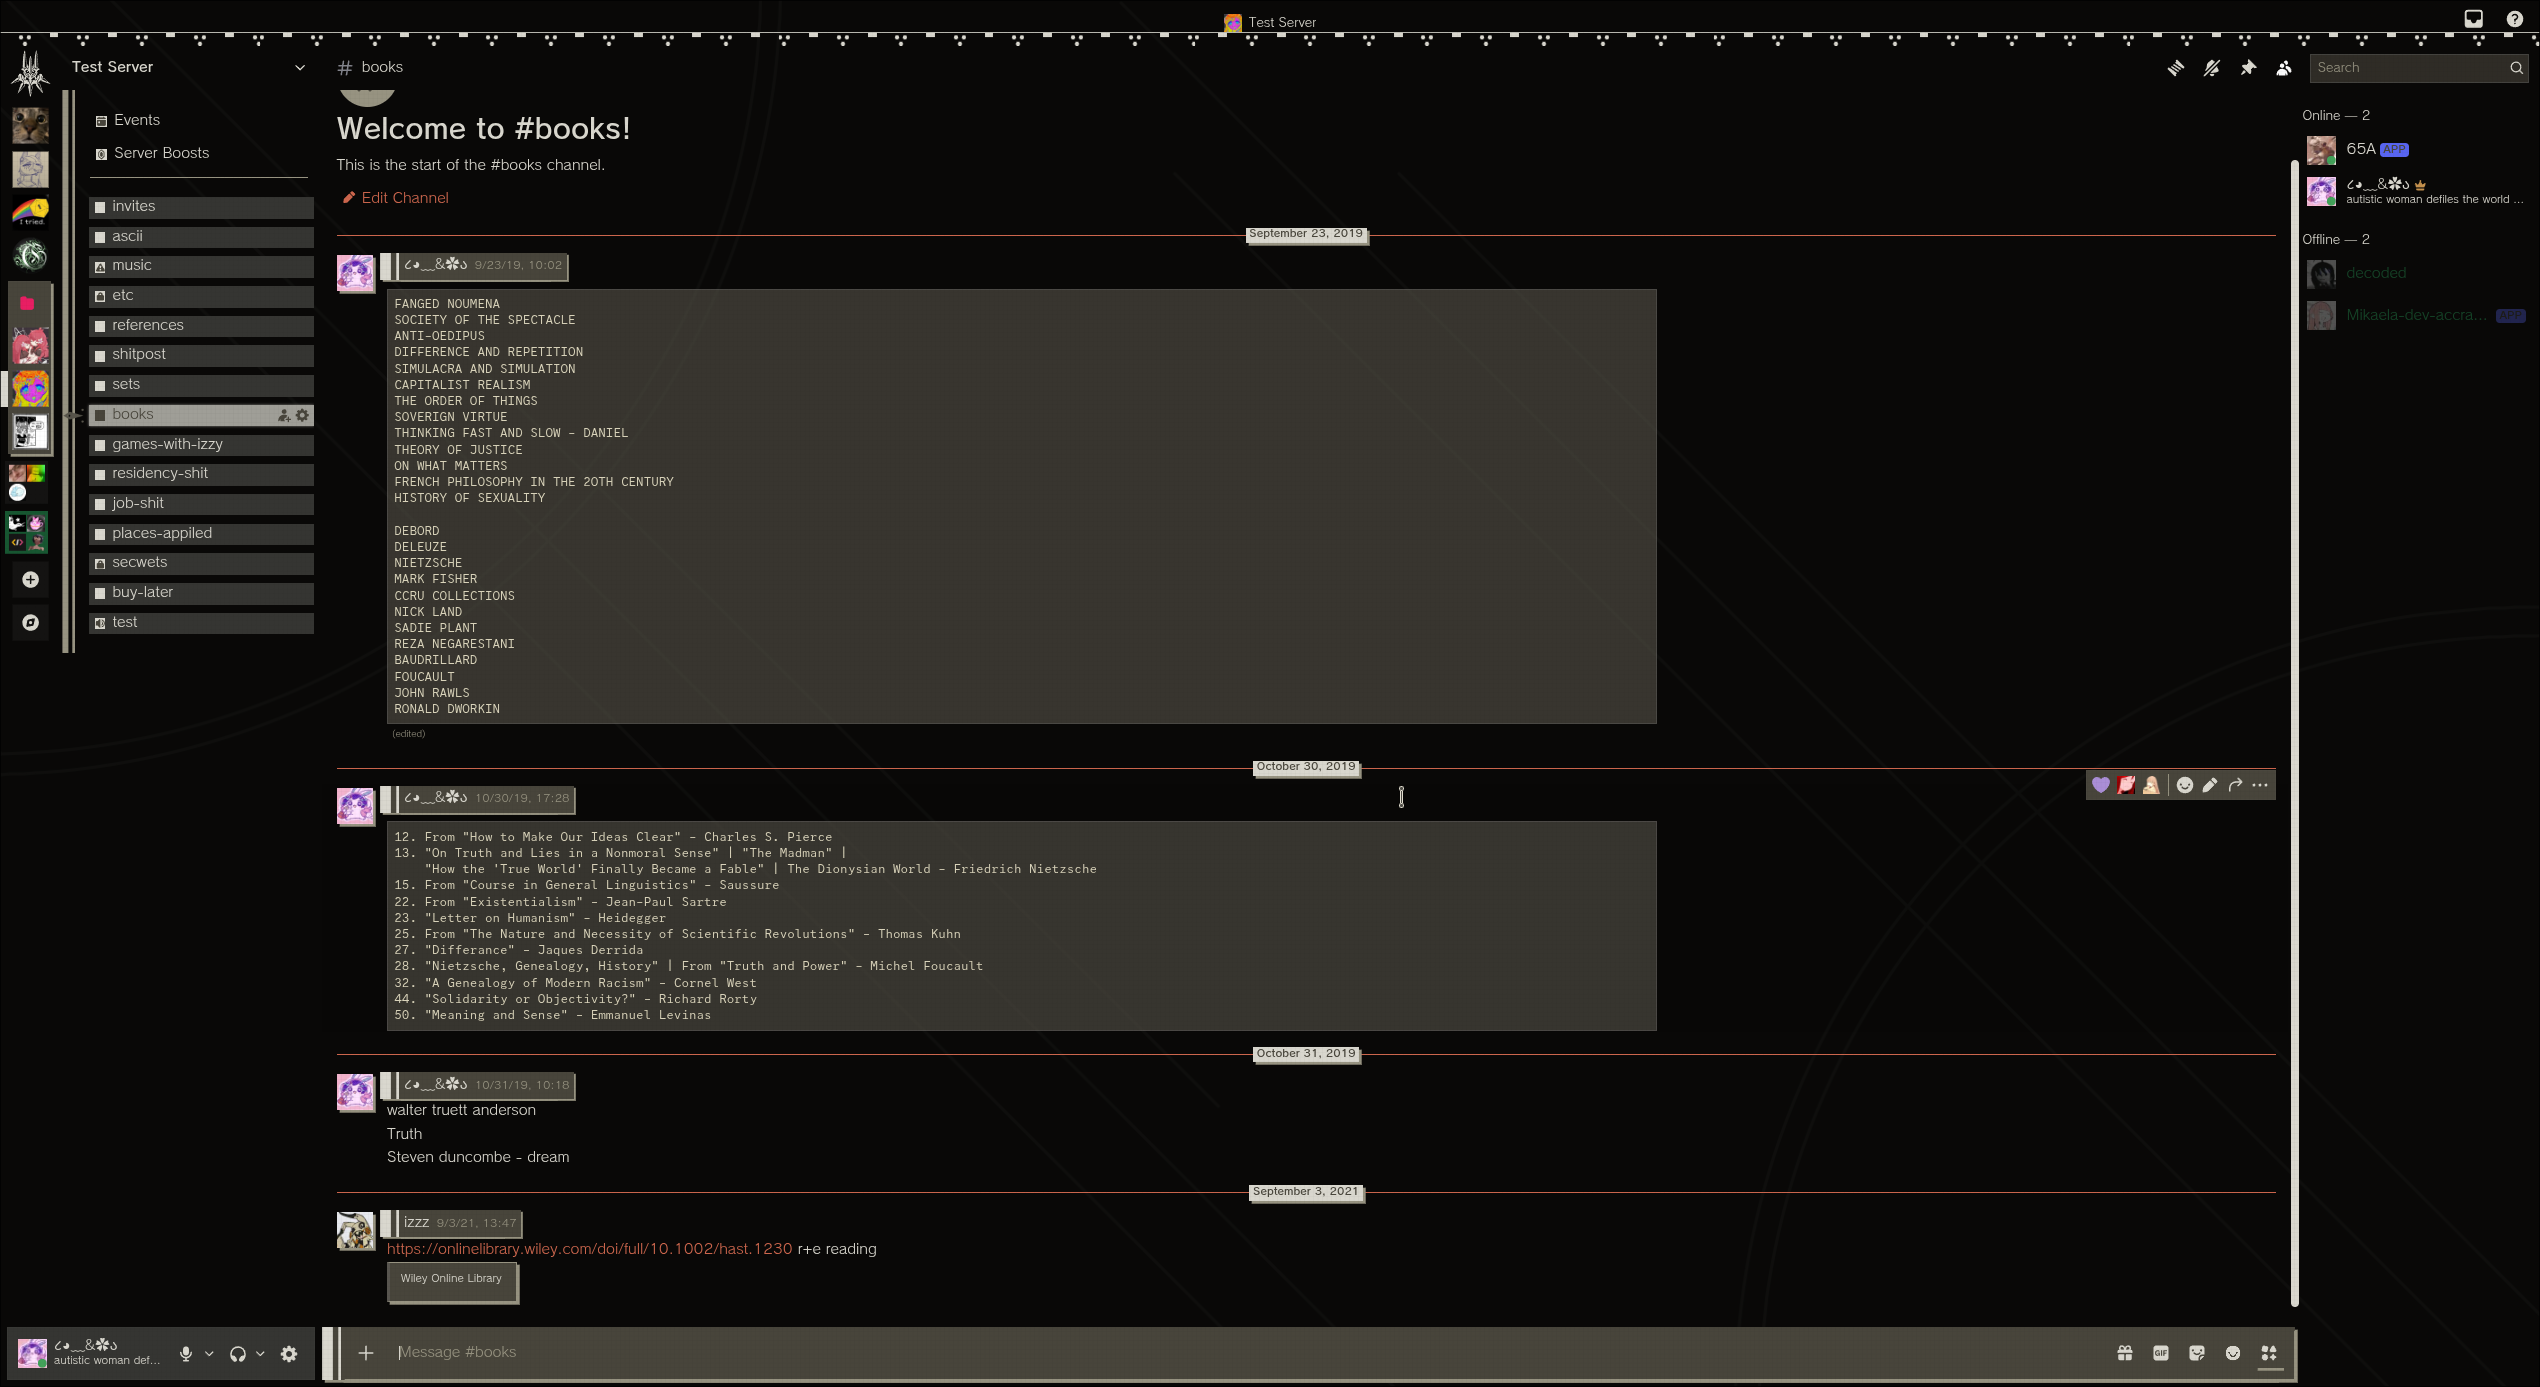Open the sticker picker
This screenshot has width=2540, height=1387.
[2197, 1352]
